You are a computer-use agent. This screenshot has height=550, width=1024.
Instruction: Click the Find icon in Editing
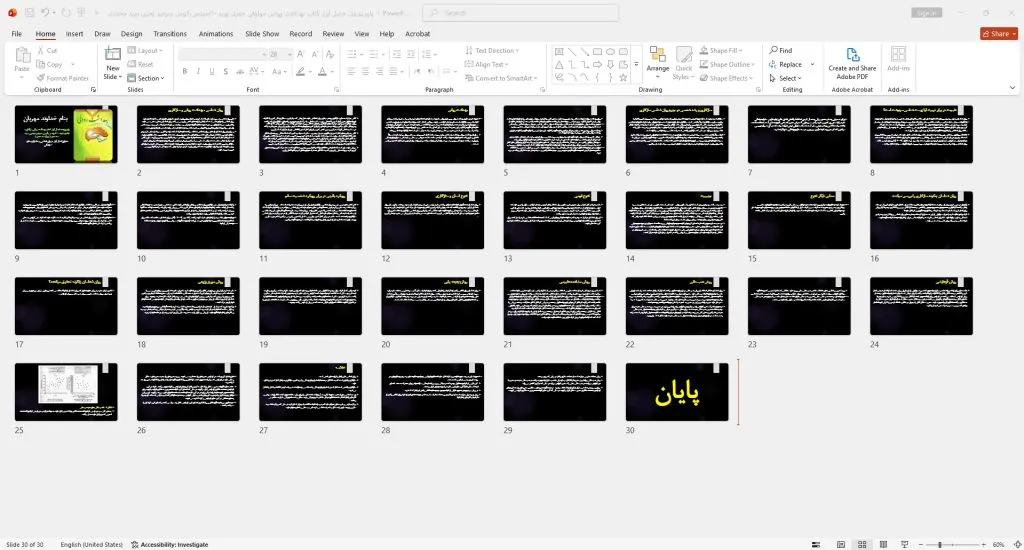pos(773,50)
